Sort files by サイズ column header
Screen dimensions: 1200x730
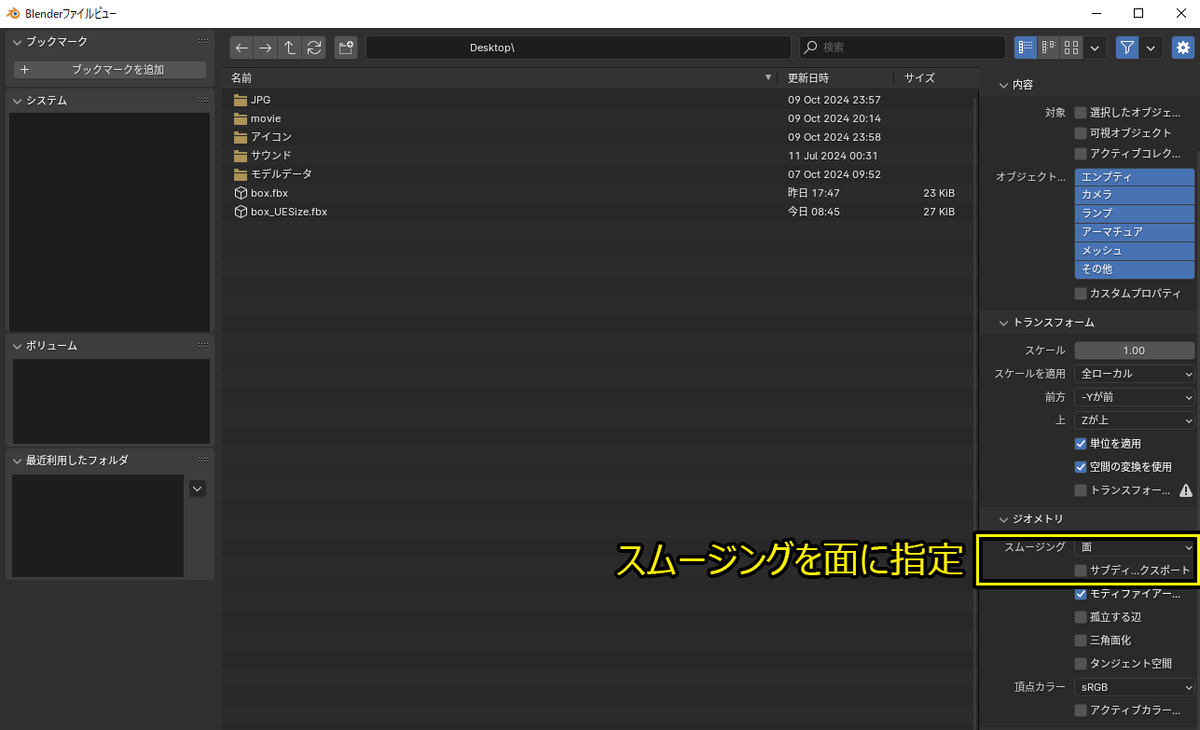[932, 78]
